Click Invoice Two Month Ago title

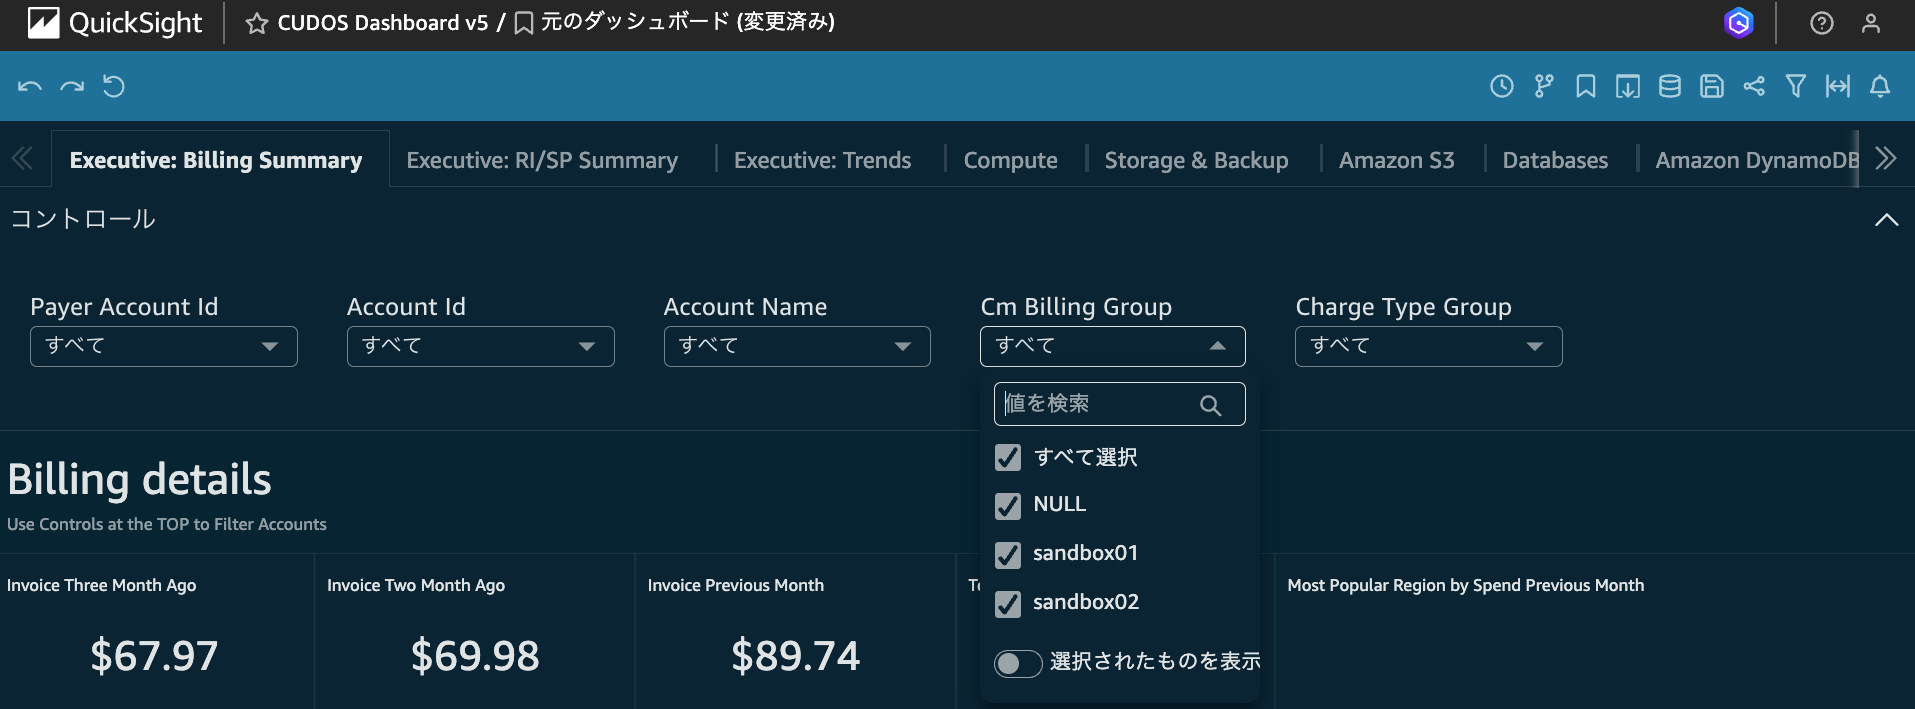(x=416, y=585)
